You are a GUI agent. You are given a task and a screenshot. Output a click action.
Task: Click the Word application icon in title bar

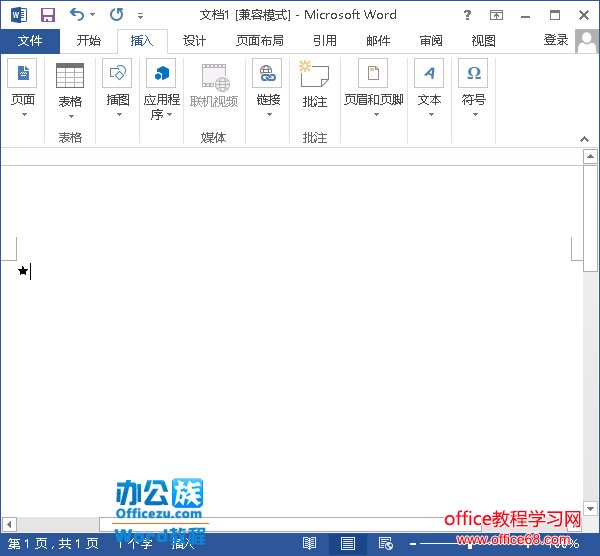18,15
